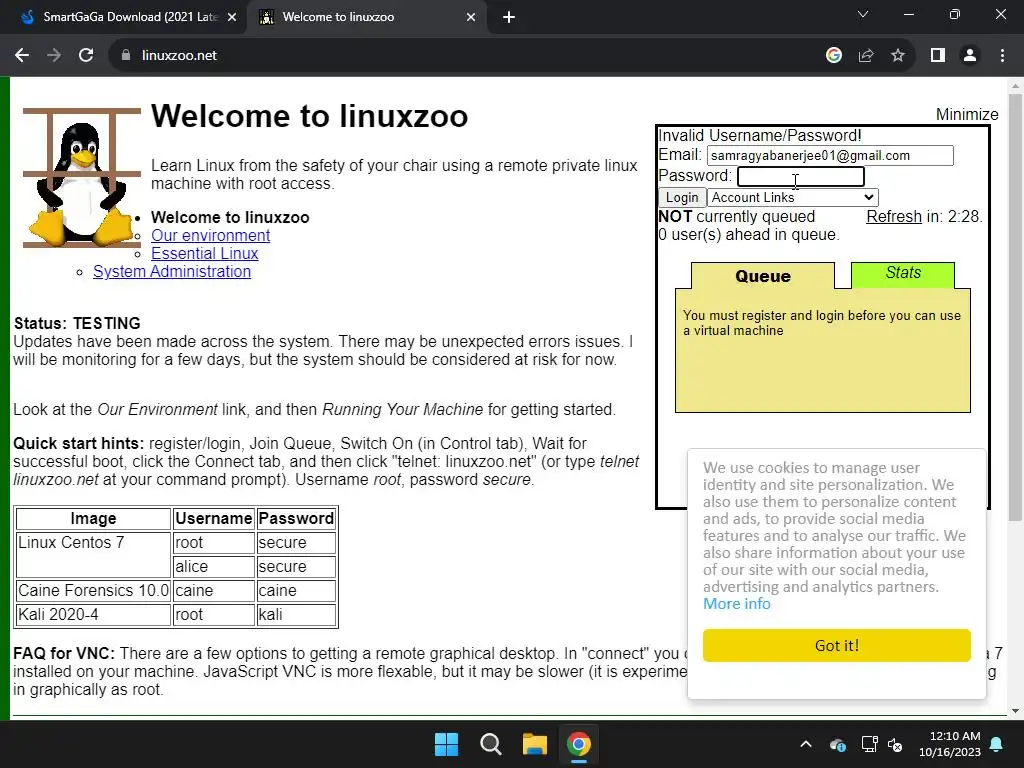Open the Stats tab
Viewport: 1024px width, 768px height.
pos(903,274)
